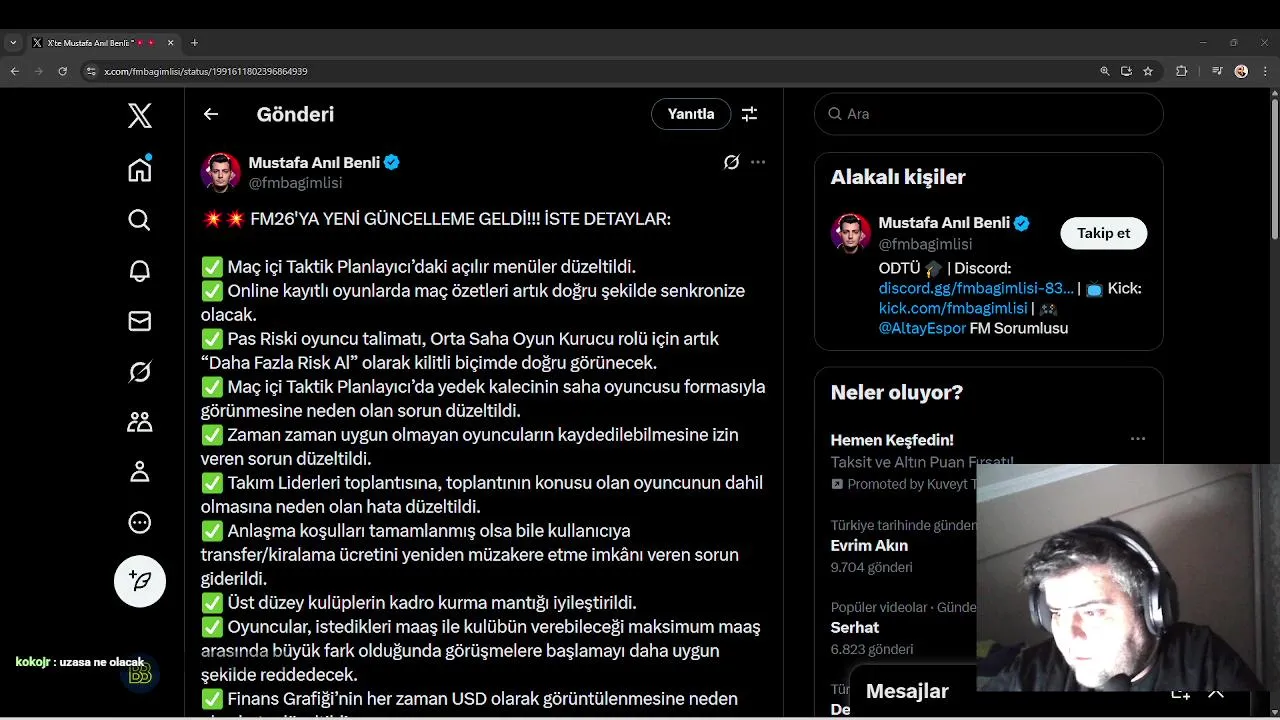Click the browser forward arrow
1280x720 pixels.
pyautogui.click(x=38, y=71)
